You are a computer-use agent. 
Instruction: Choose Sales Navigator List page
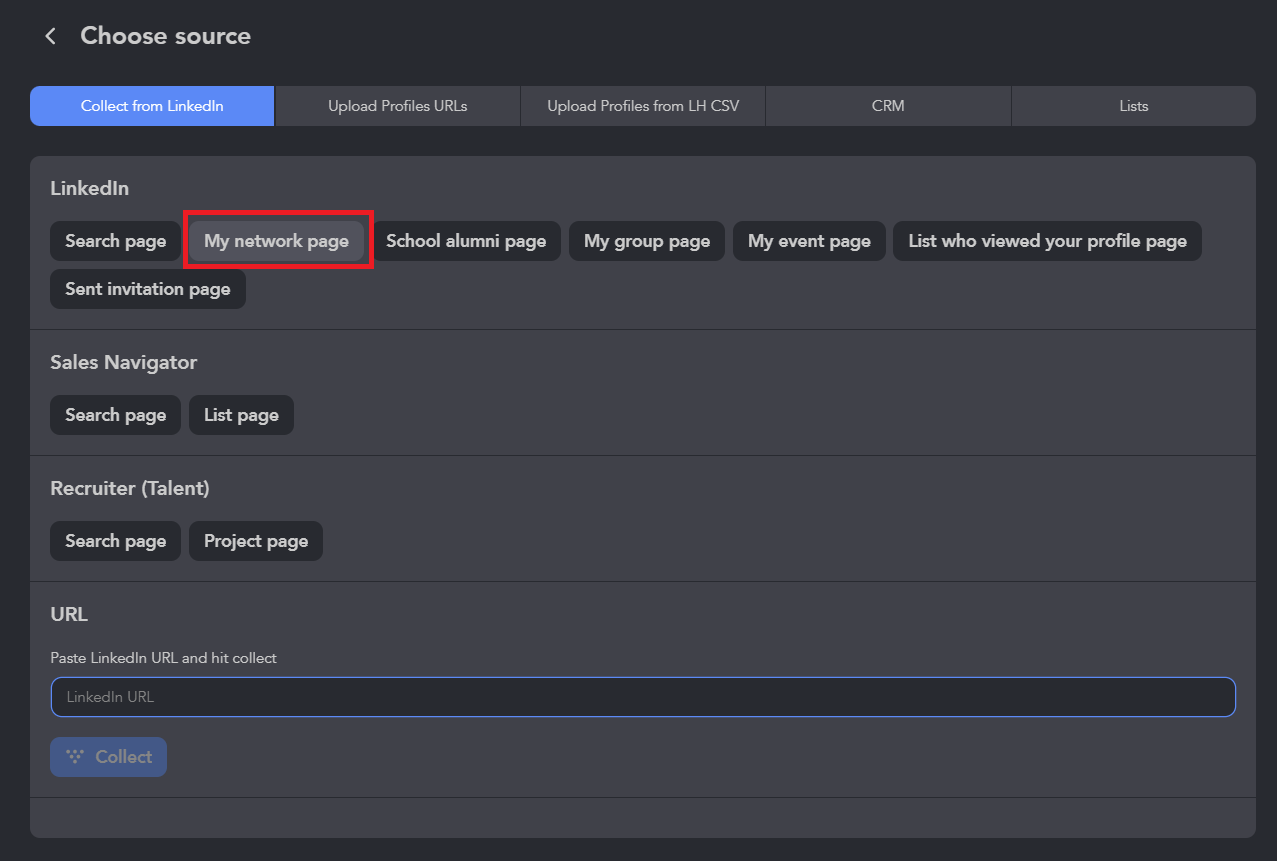click(x=241, y=415)
